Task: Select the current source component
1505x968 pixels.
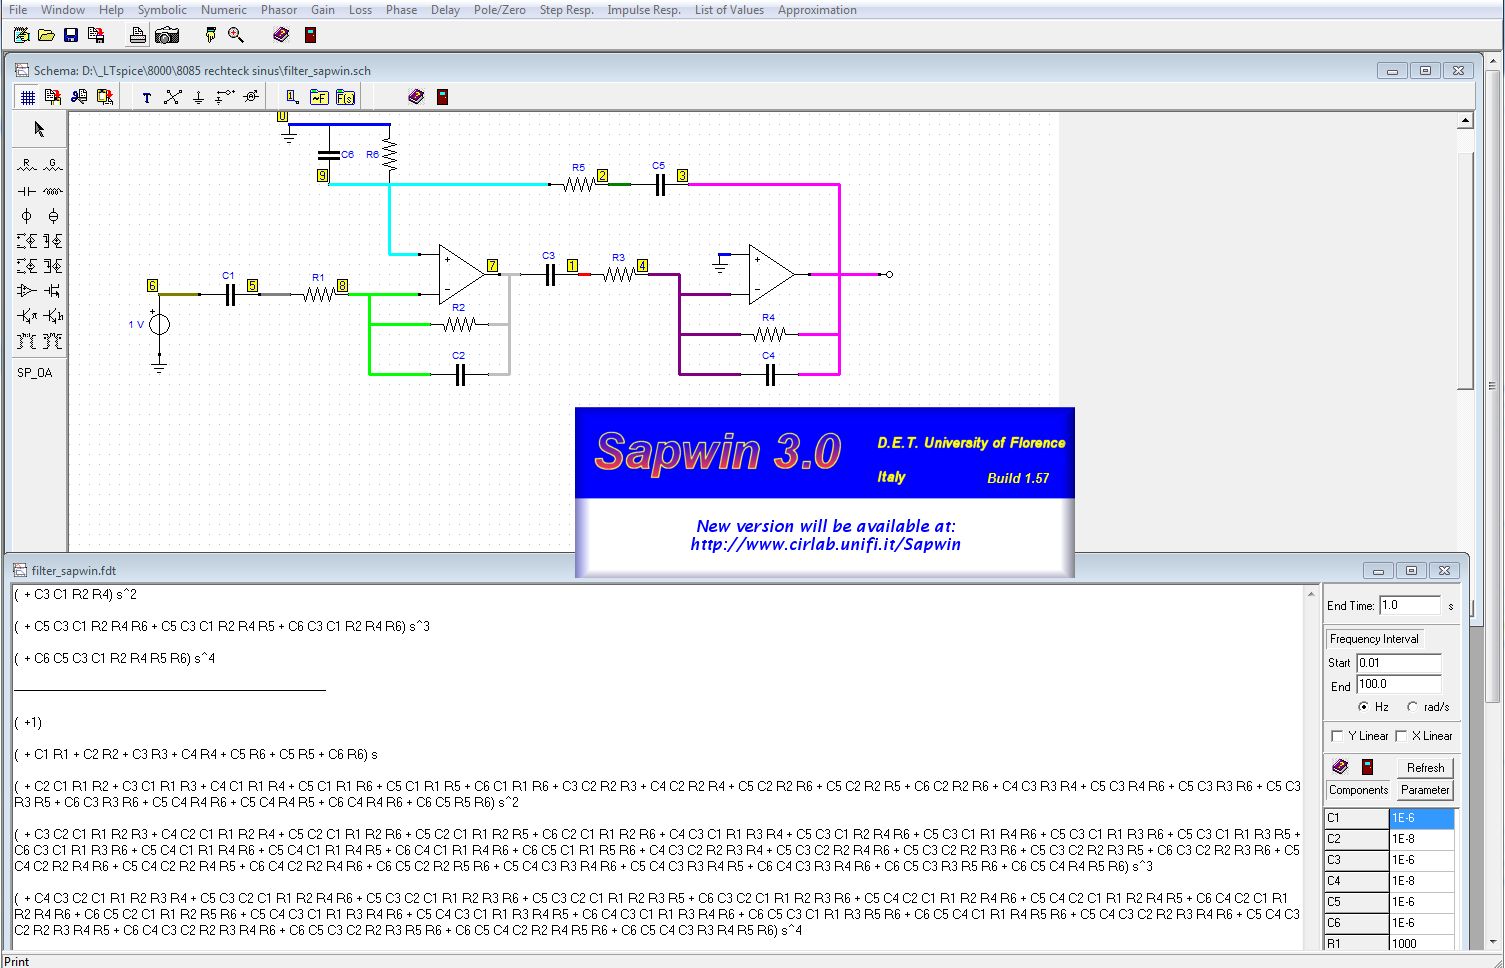Action: click(x=53, y=216)
